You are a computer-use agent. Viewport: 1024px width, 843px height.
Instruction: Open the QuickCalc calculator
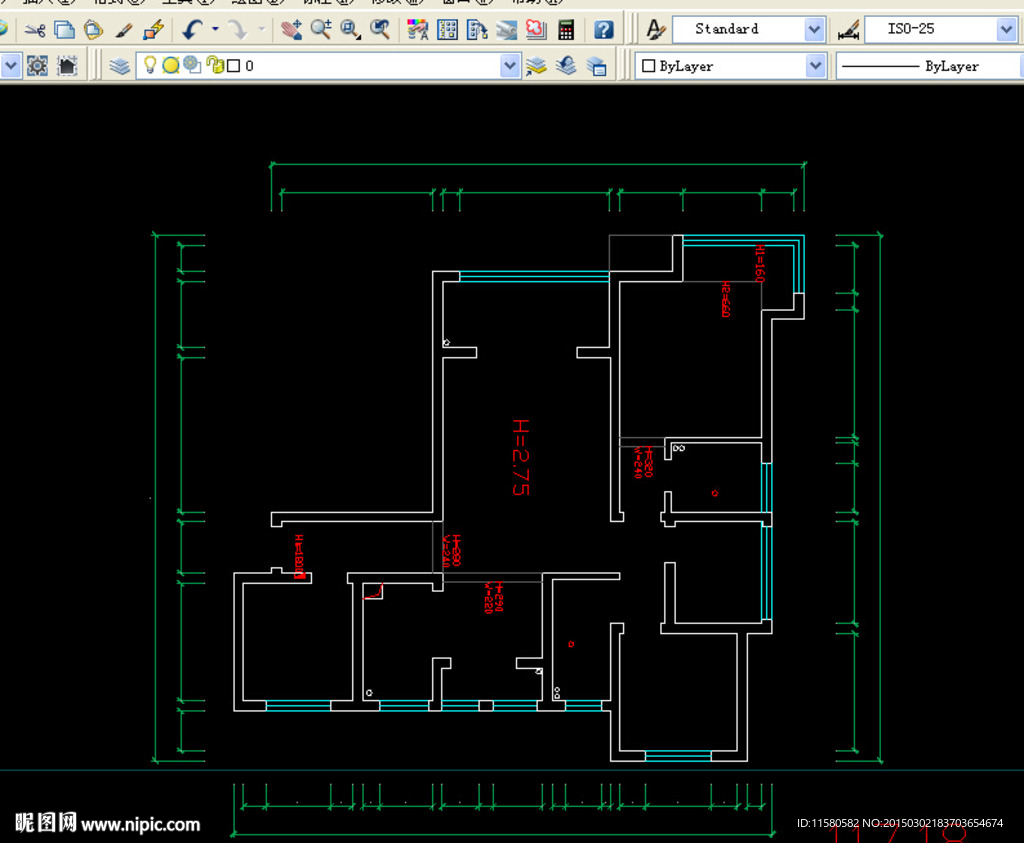click(x=566, y=30)
